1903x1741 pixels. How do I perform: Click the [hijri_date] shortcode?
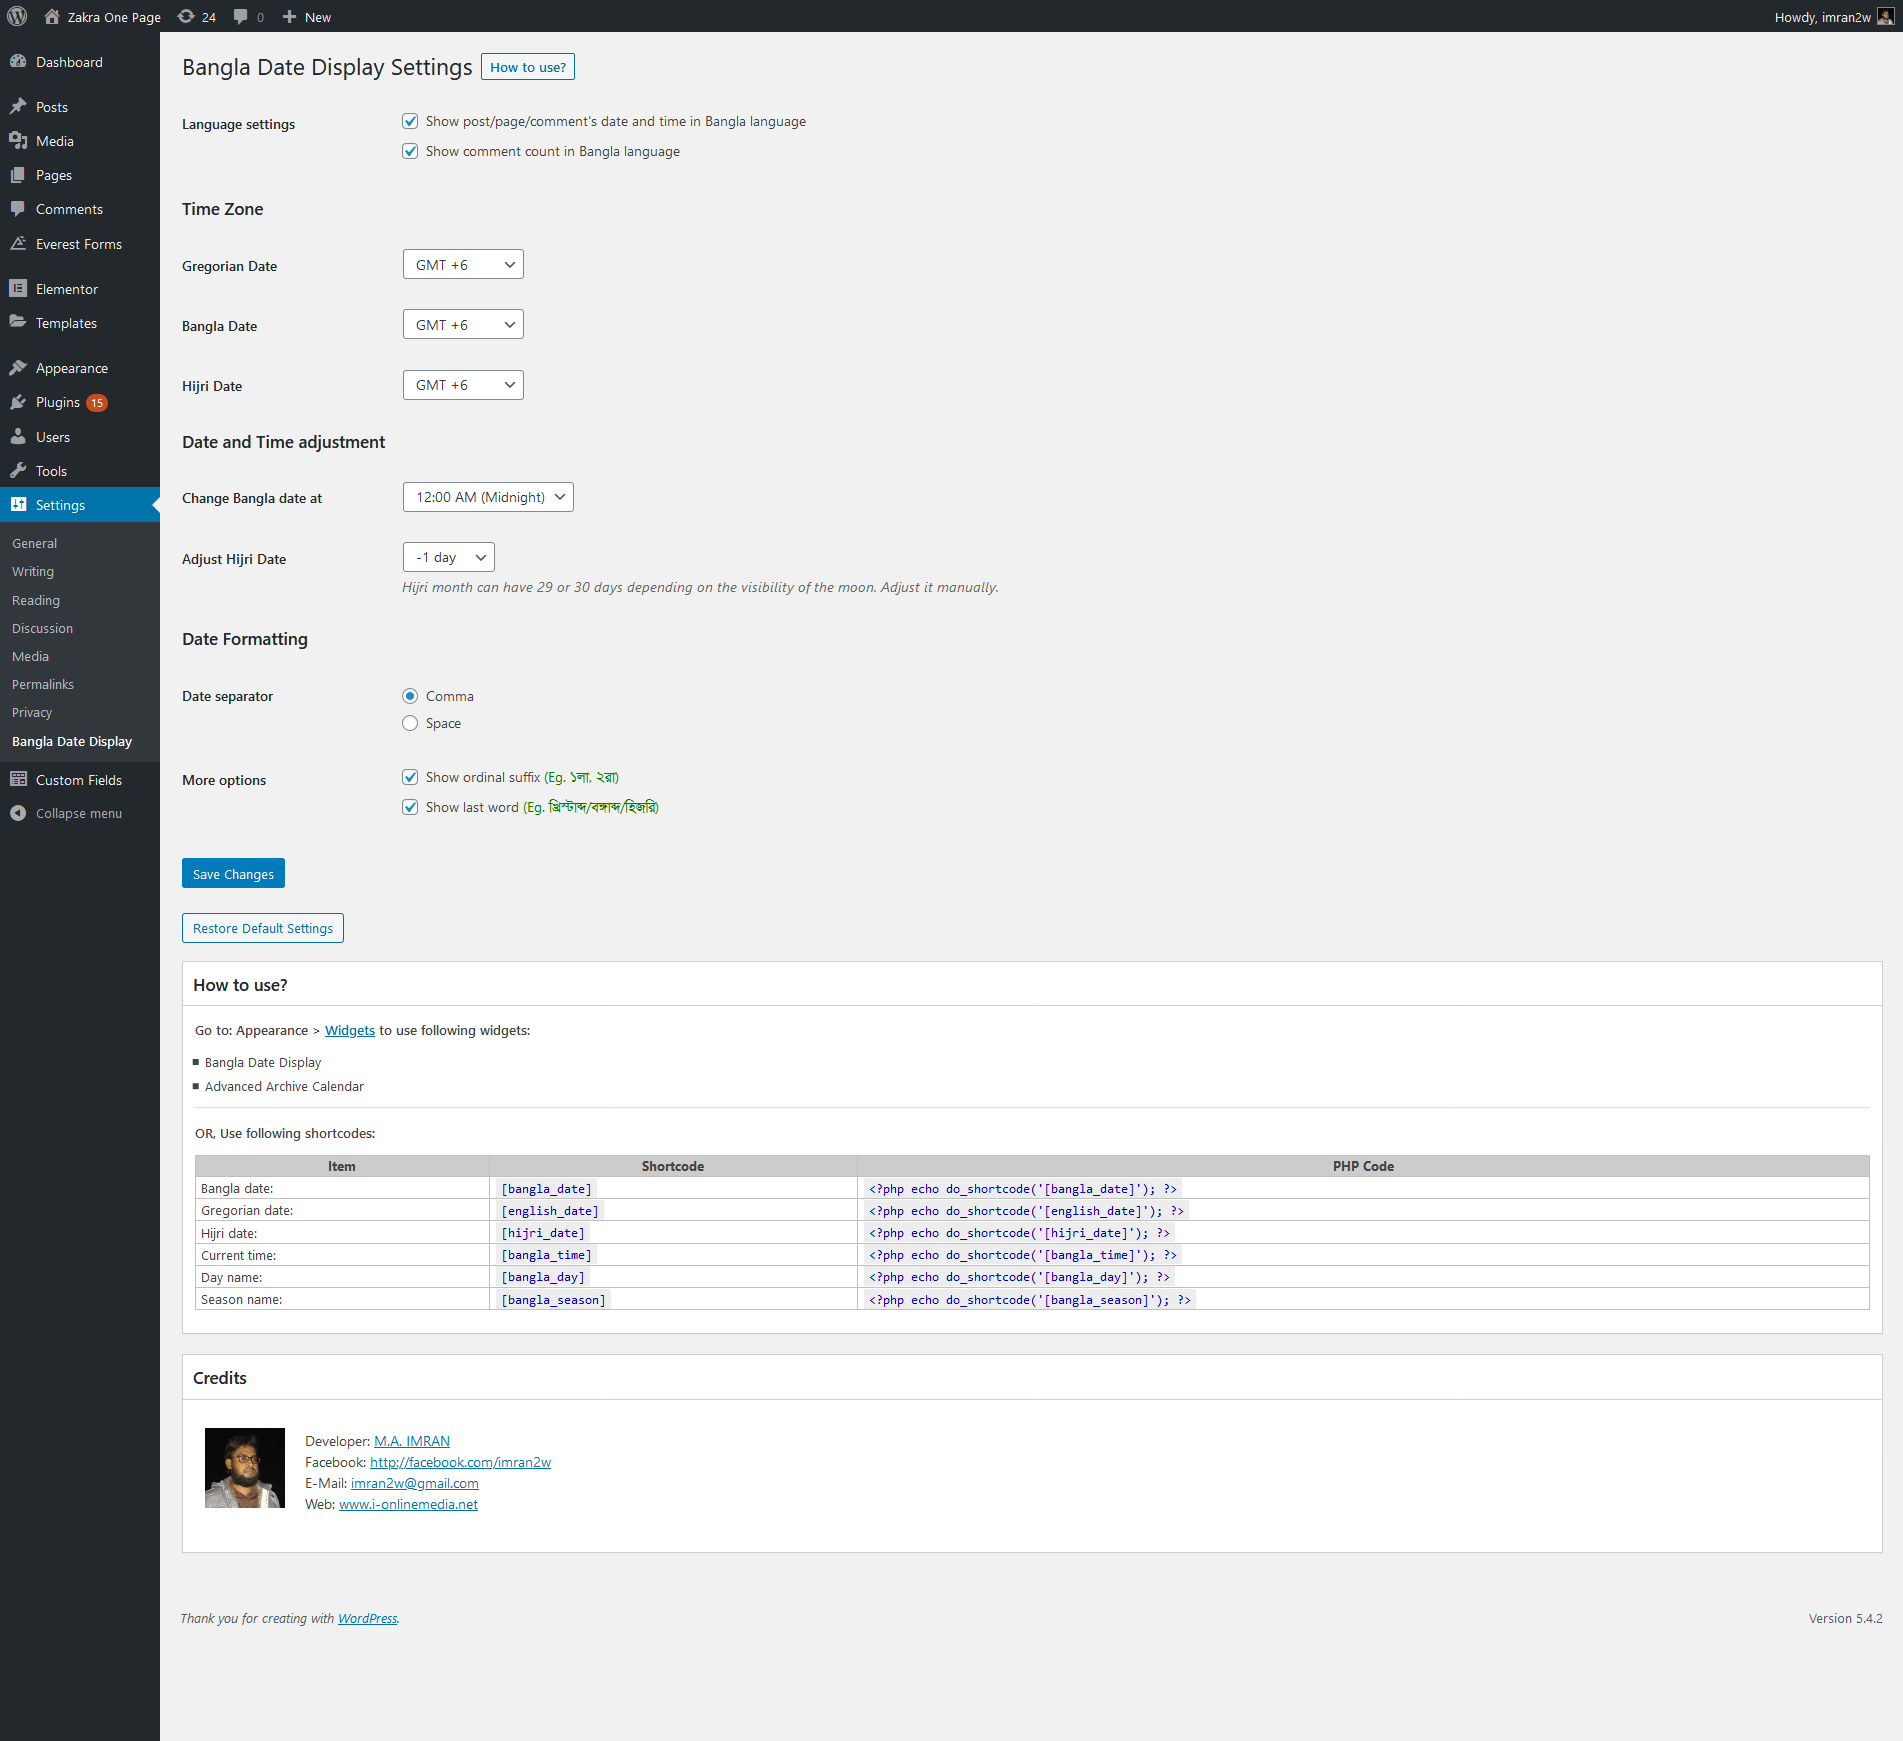click(543, 1232)
